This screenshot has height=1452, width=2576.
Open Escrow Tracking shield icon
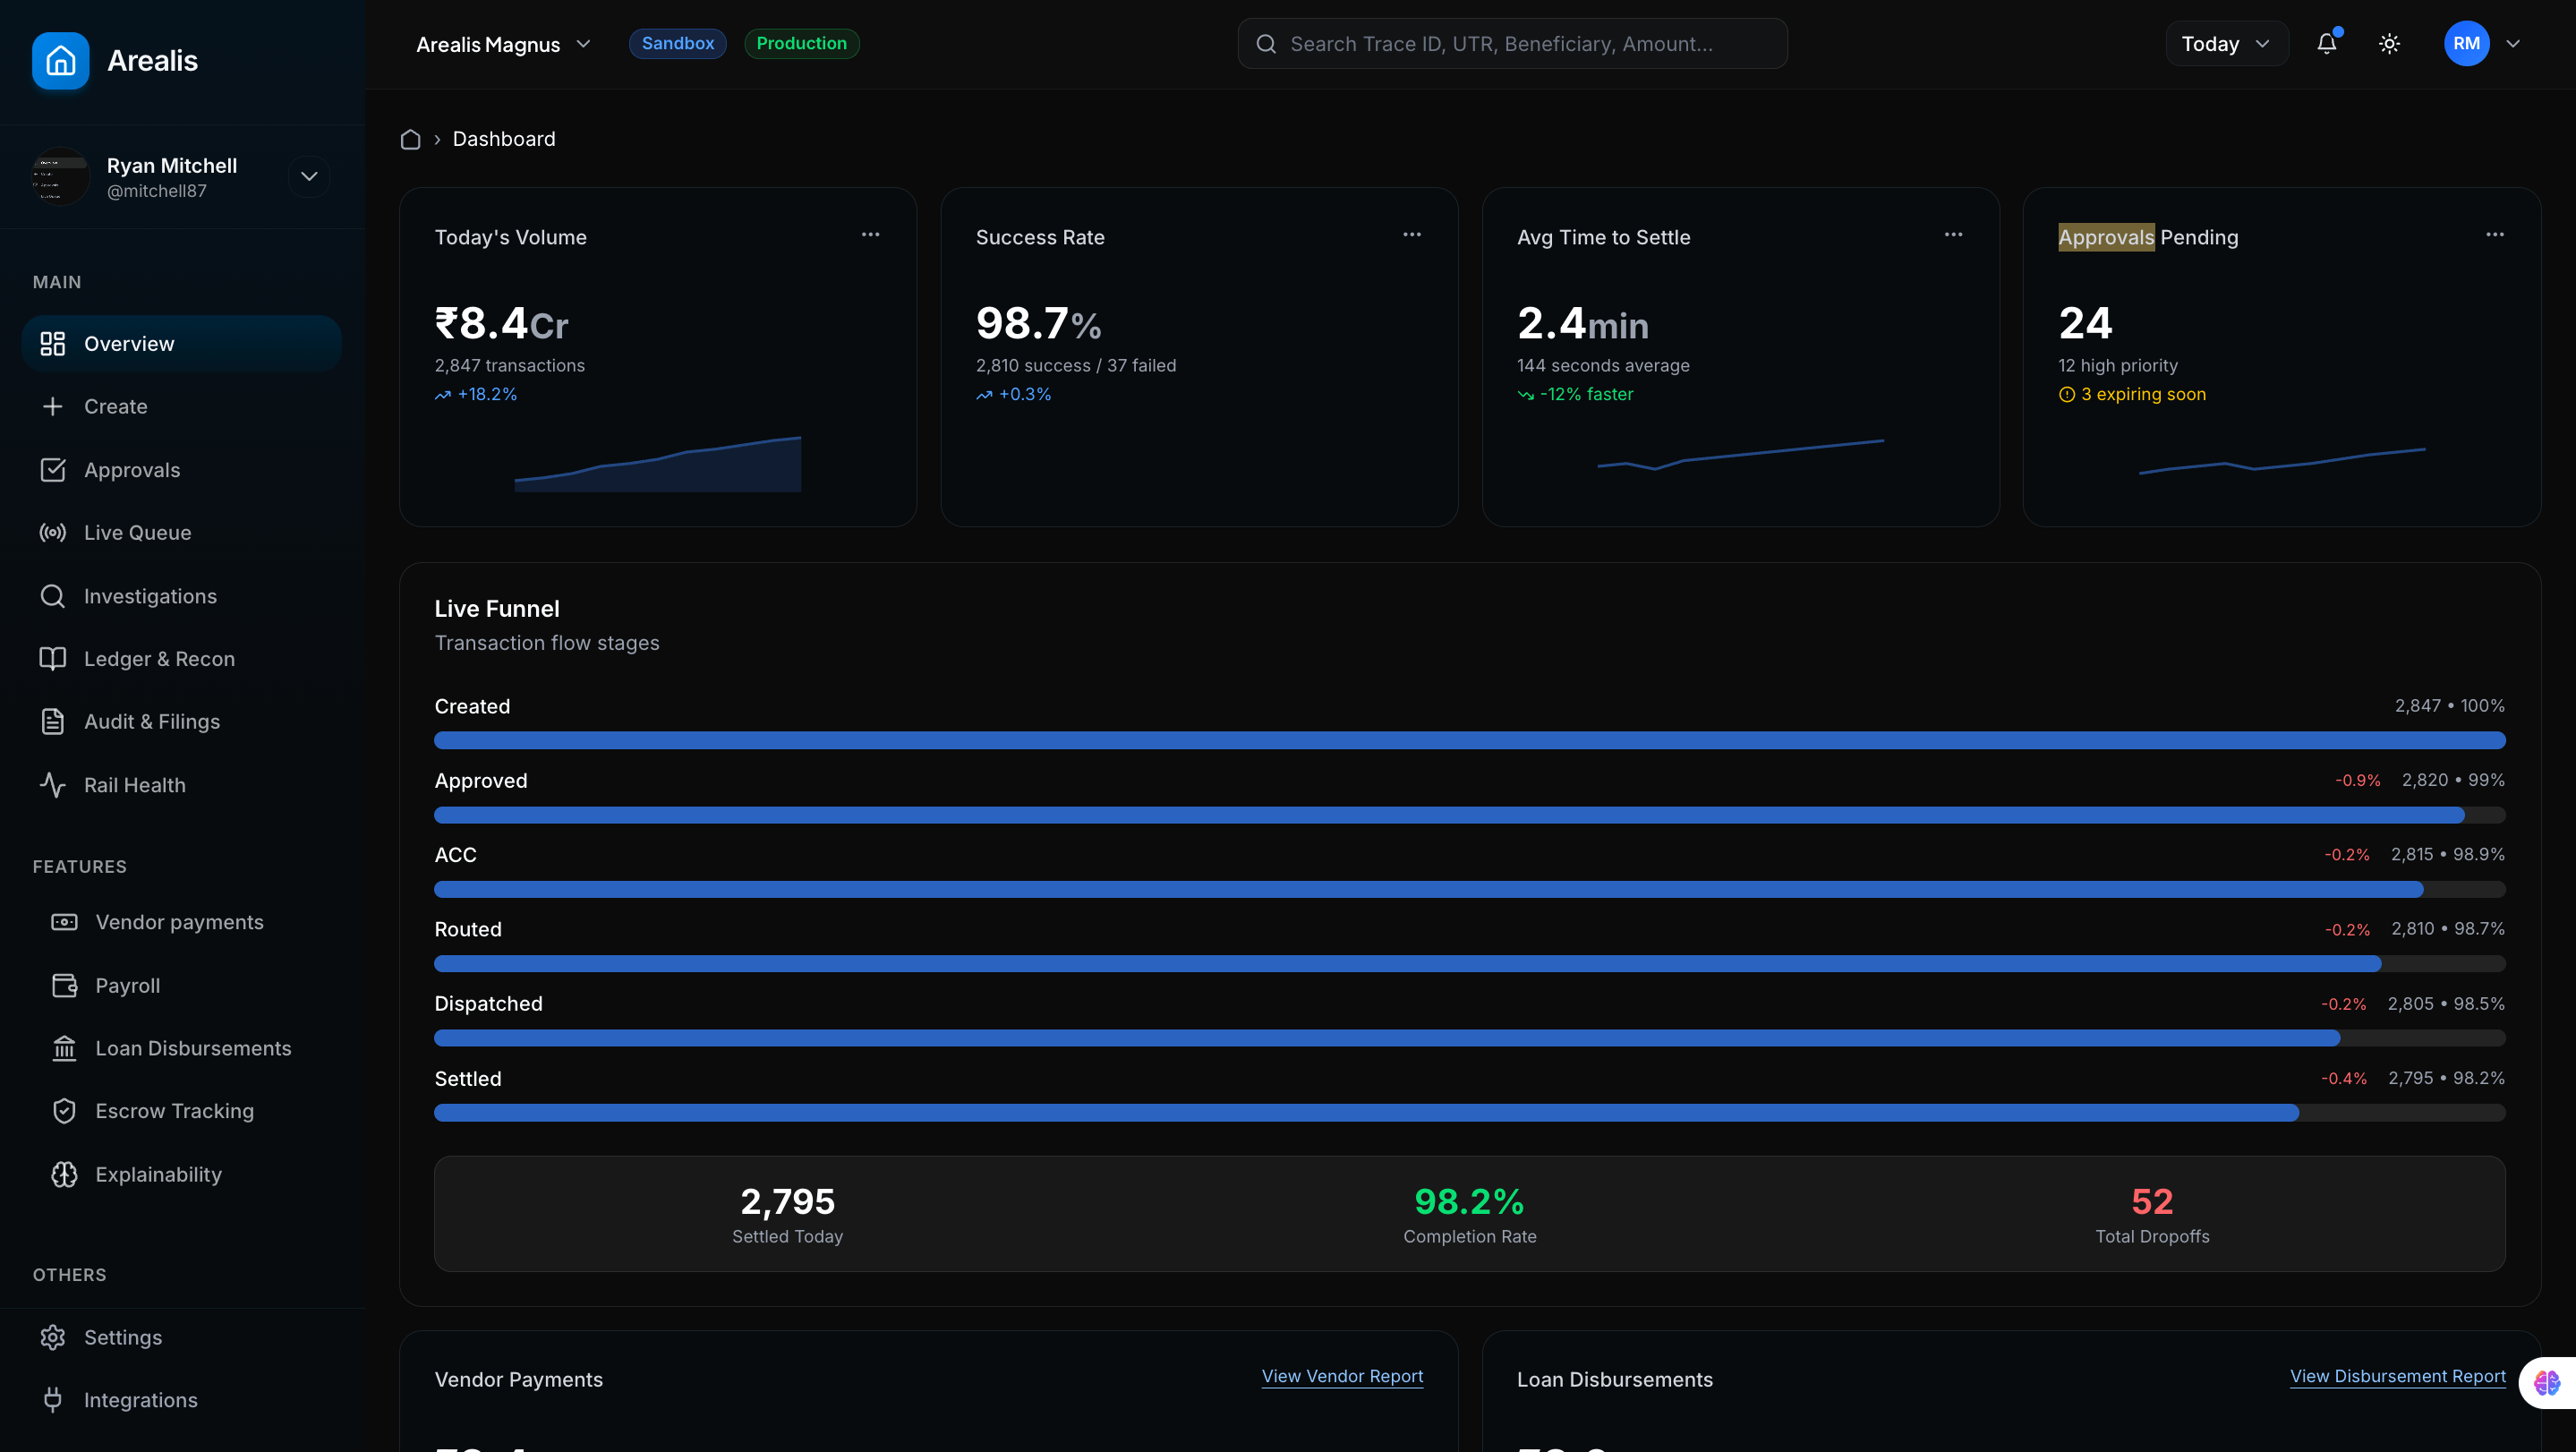click(64, 1111)
